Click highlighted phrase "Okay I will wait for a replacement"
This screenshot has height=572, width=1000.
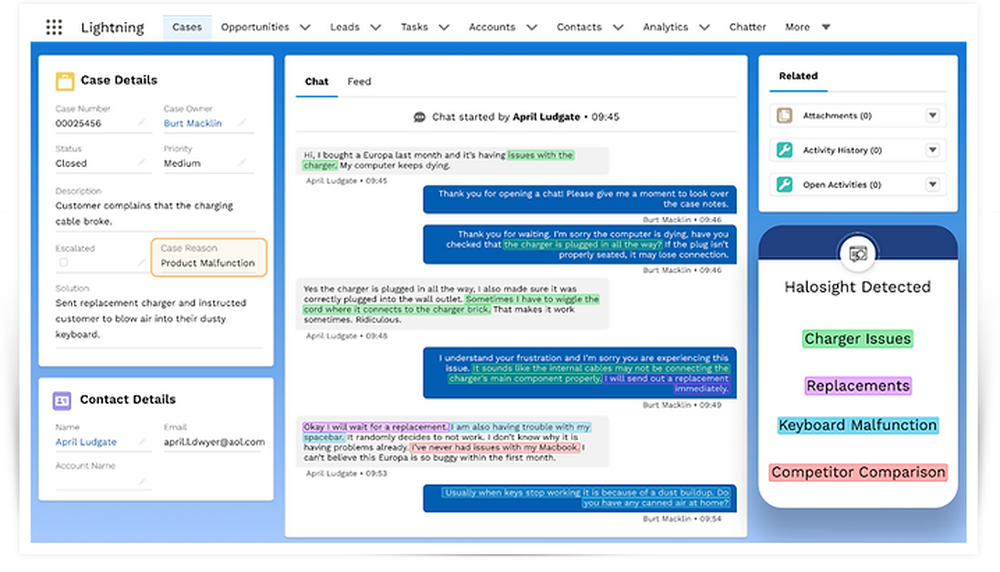tap(376, 427)
